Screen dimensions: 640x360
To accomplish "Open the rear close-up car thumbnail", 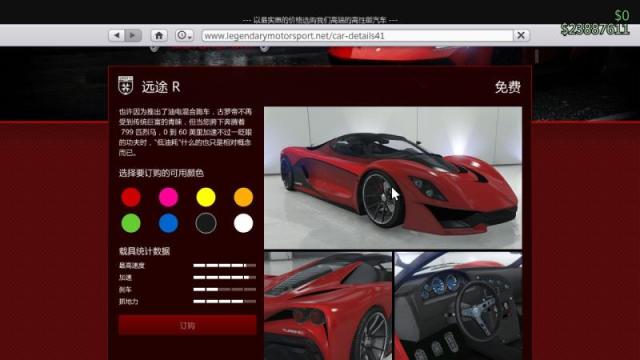I will [x=328, y=306].
